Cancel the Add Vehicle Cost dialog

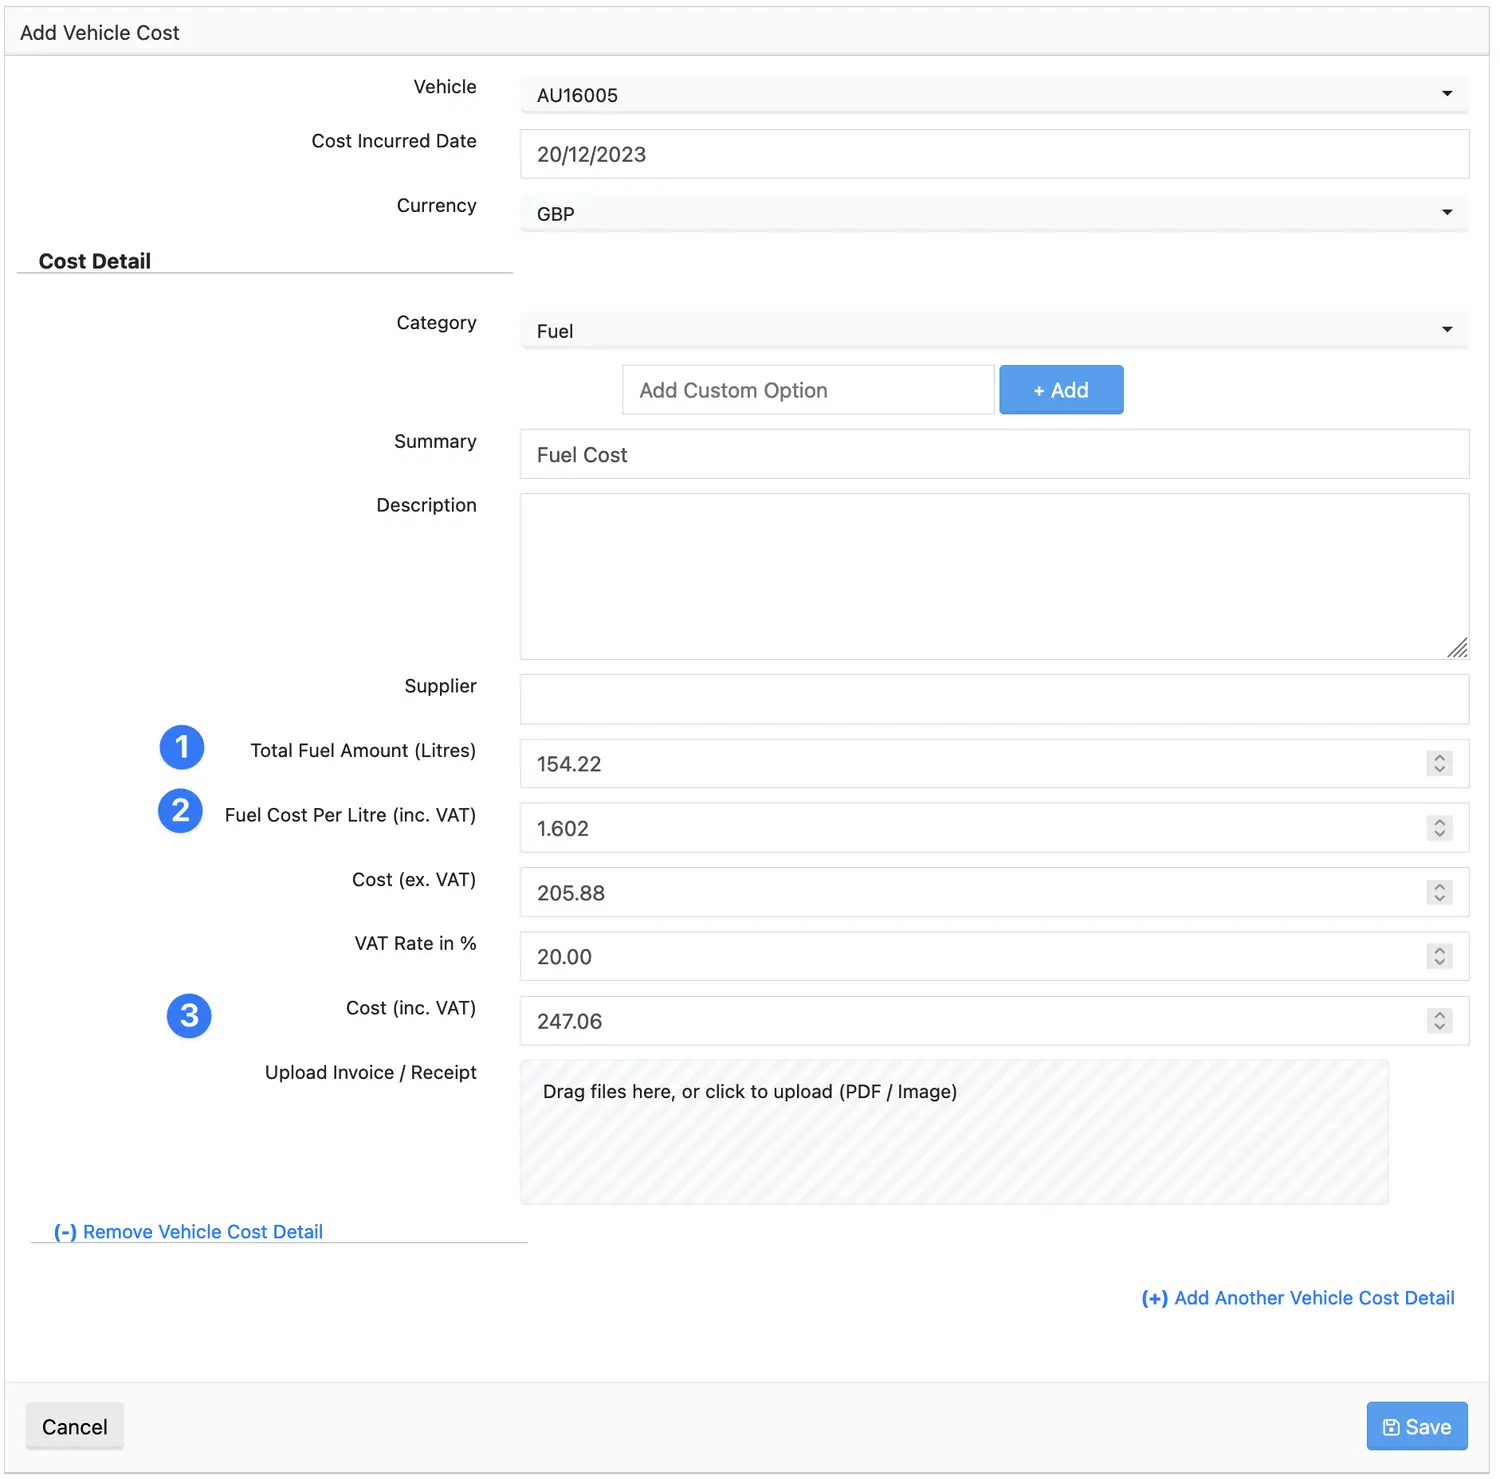tap(75, 1427)
